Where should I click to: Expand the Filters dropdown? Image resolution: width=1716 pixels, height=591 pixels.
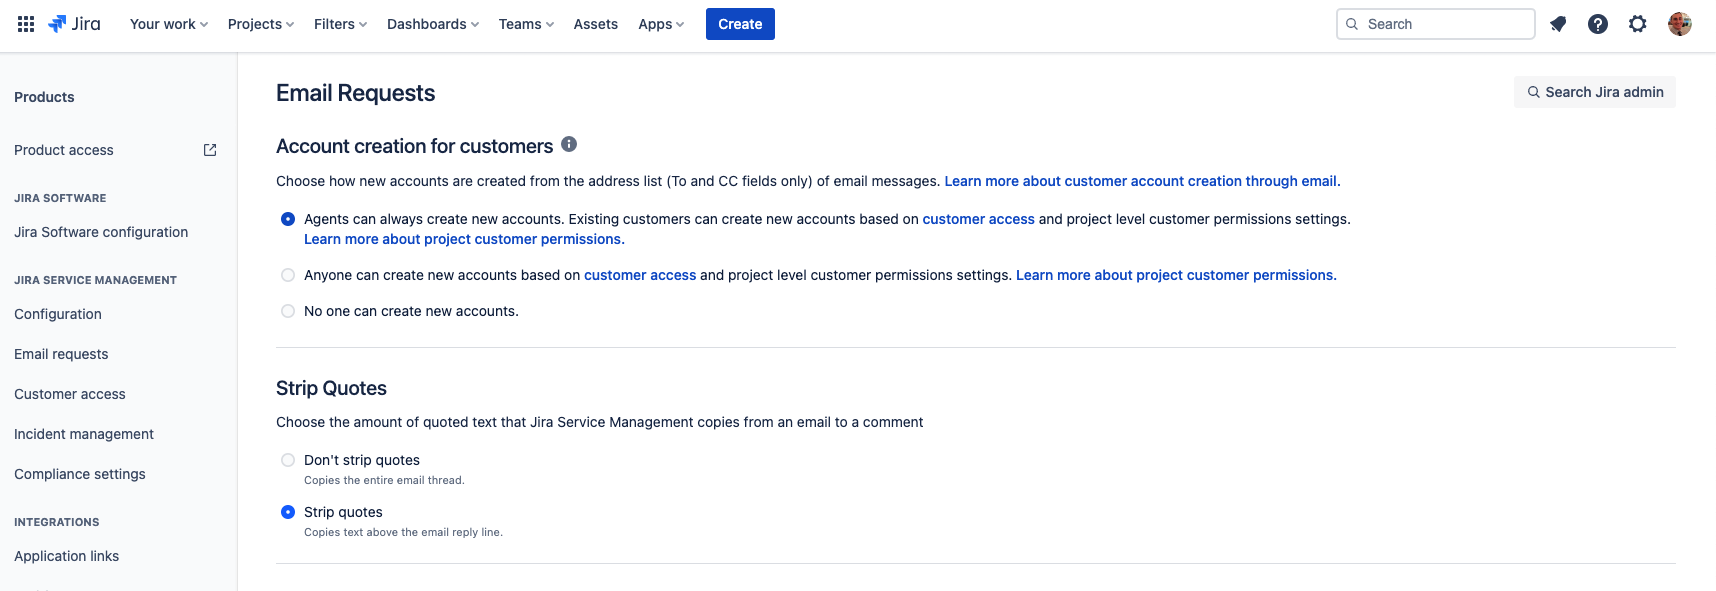click(x=341, y=24)
